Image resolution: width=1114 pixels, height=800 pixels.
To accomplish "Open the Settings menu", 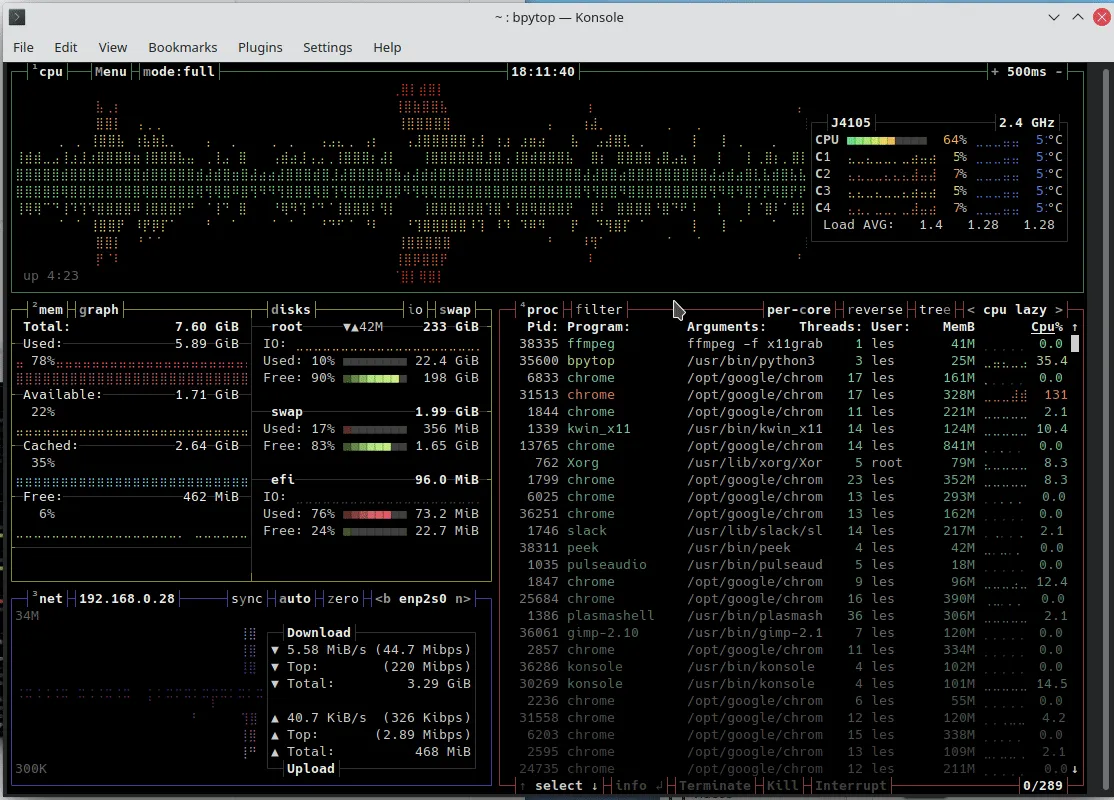I will [x=328, y=47].
